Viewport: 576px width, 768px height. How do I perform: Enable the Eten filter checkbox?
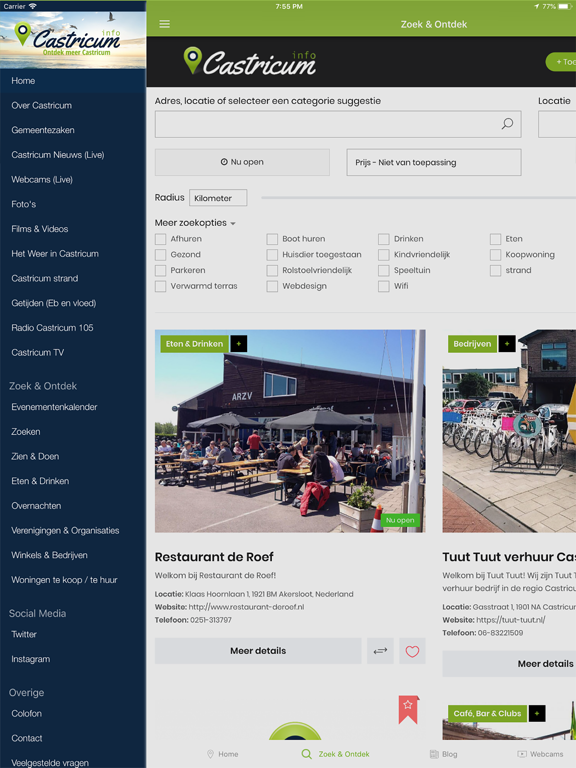[495, 239]
